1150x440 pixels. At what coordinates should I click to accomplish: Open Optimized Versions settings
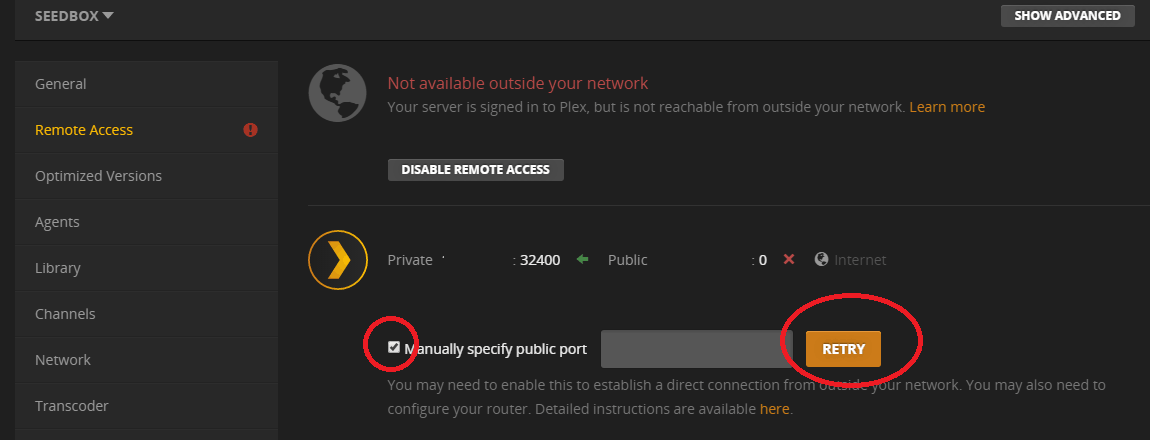98,176
